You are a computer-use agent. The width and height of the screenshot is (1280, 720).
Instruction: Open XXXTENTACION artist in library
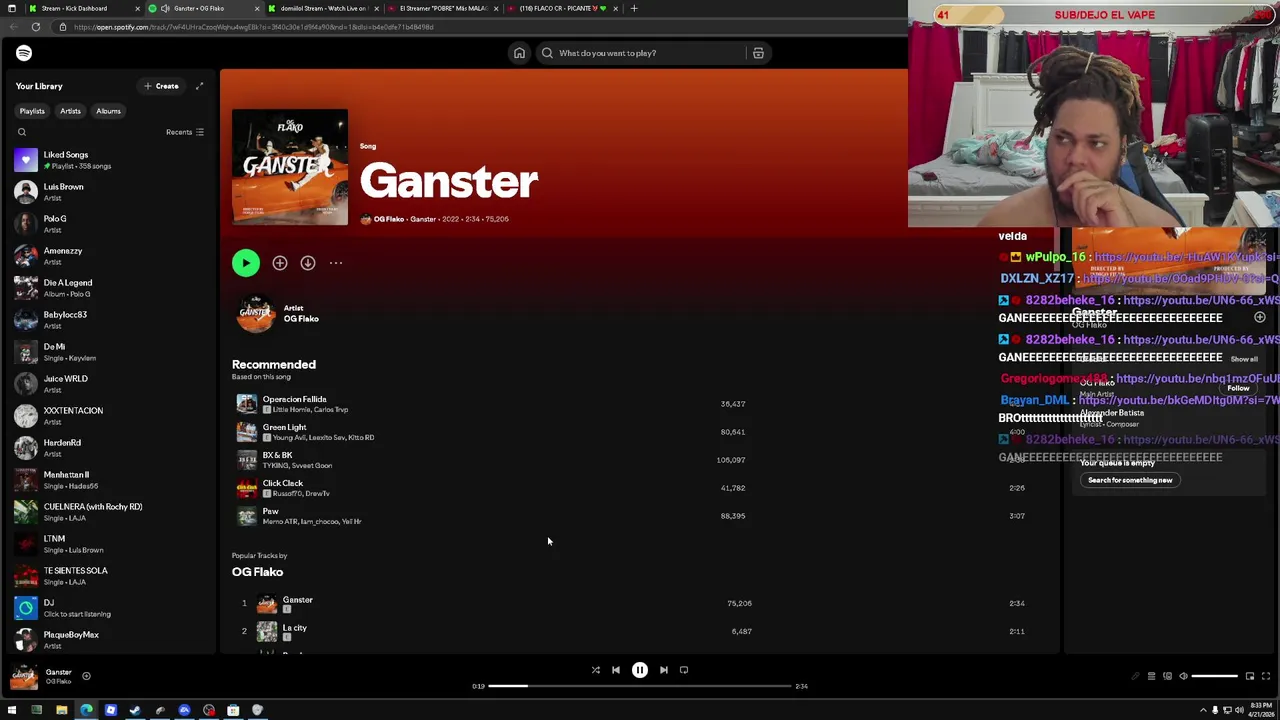pos(110,416)
